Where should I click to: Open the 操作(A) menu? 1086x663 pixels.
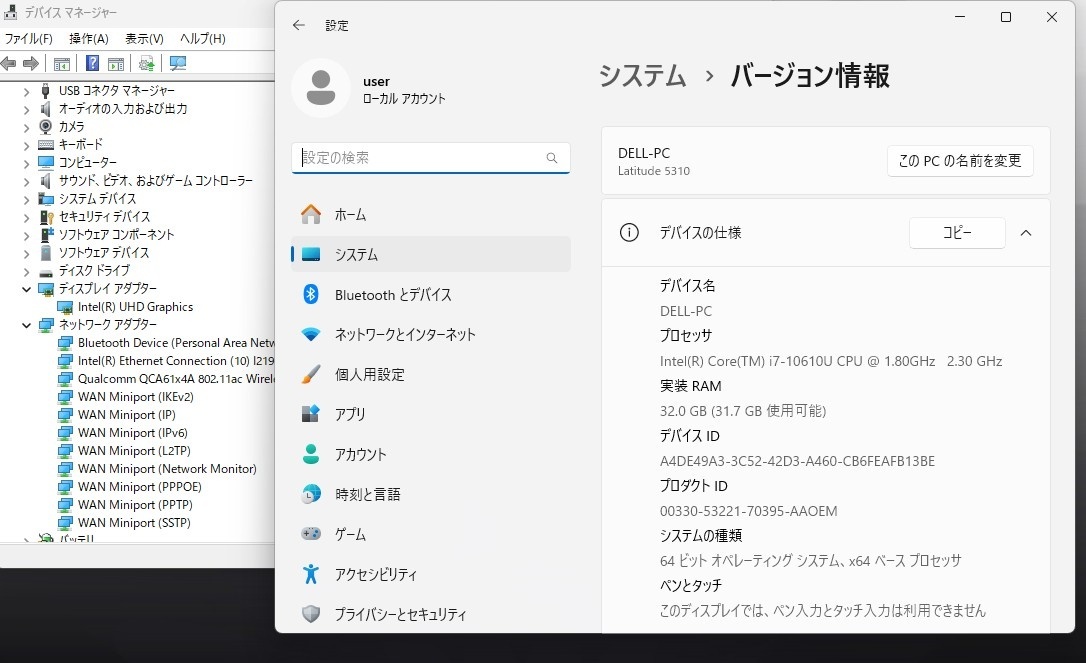click(x=89, y=39)
